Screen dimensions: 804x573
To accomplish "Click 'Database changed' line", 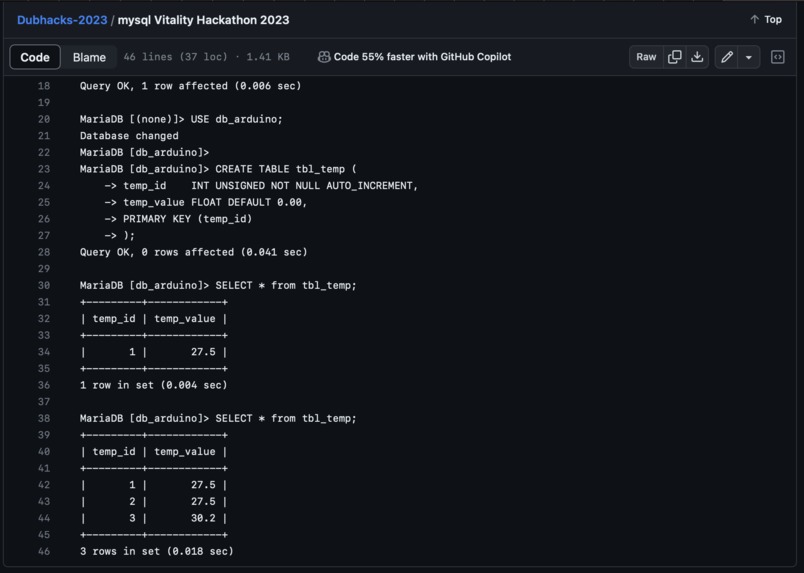I will coord(129,135).
